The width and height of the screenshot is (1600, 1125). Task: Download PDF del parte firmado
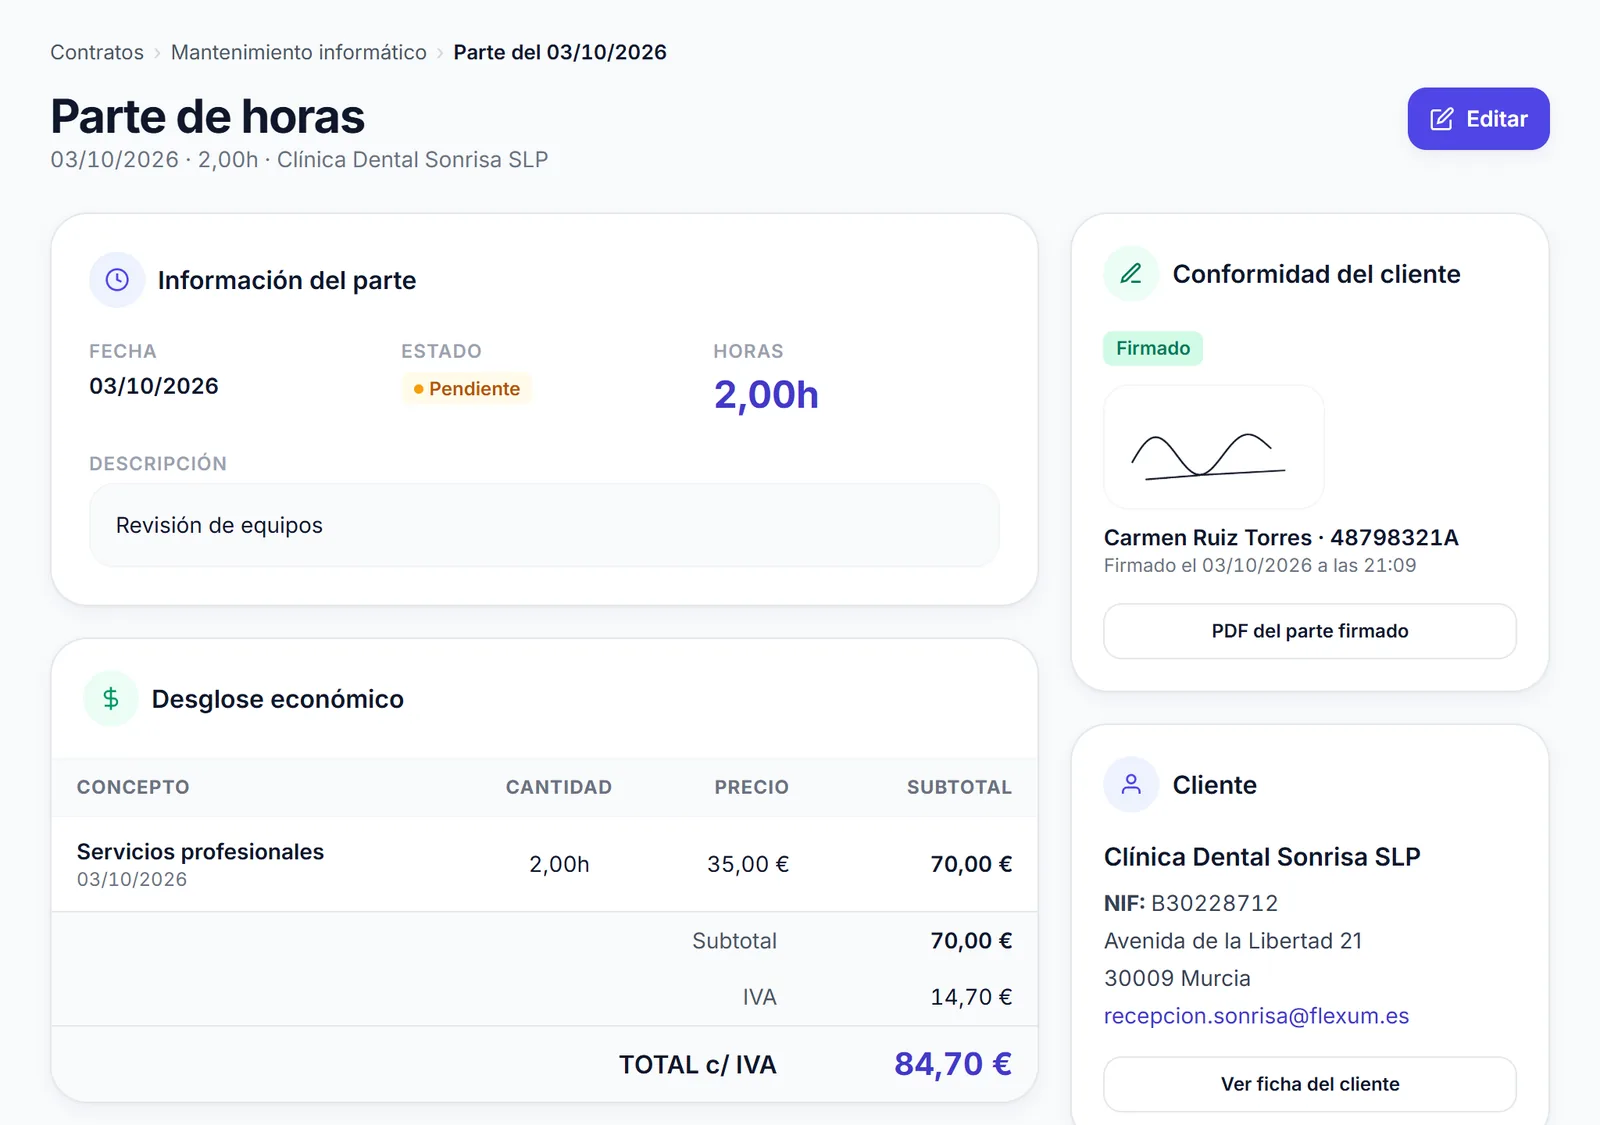click(x=1309, y=631)
